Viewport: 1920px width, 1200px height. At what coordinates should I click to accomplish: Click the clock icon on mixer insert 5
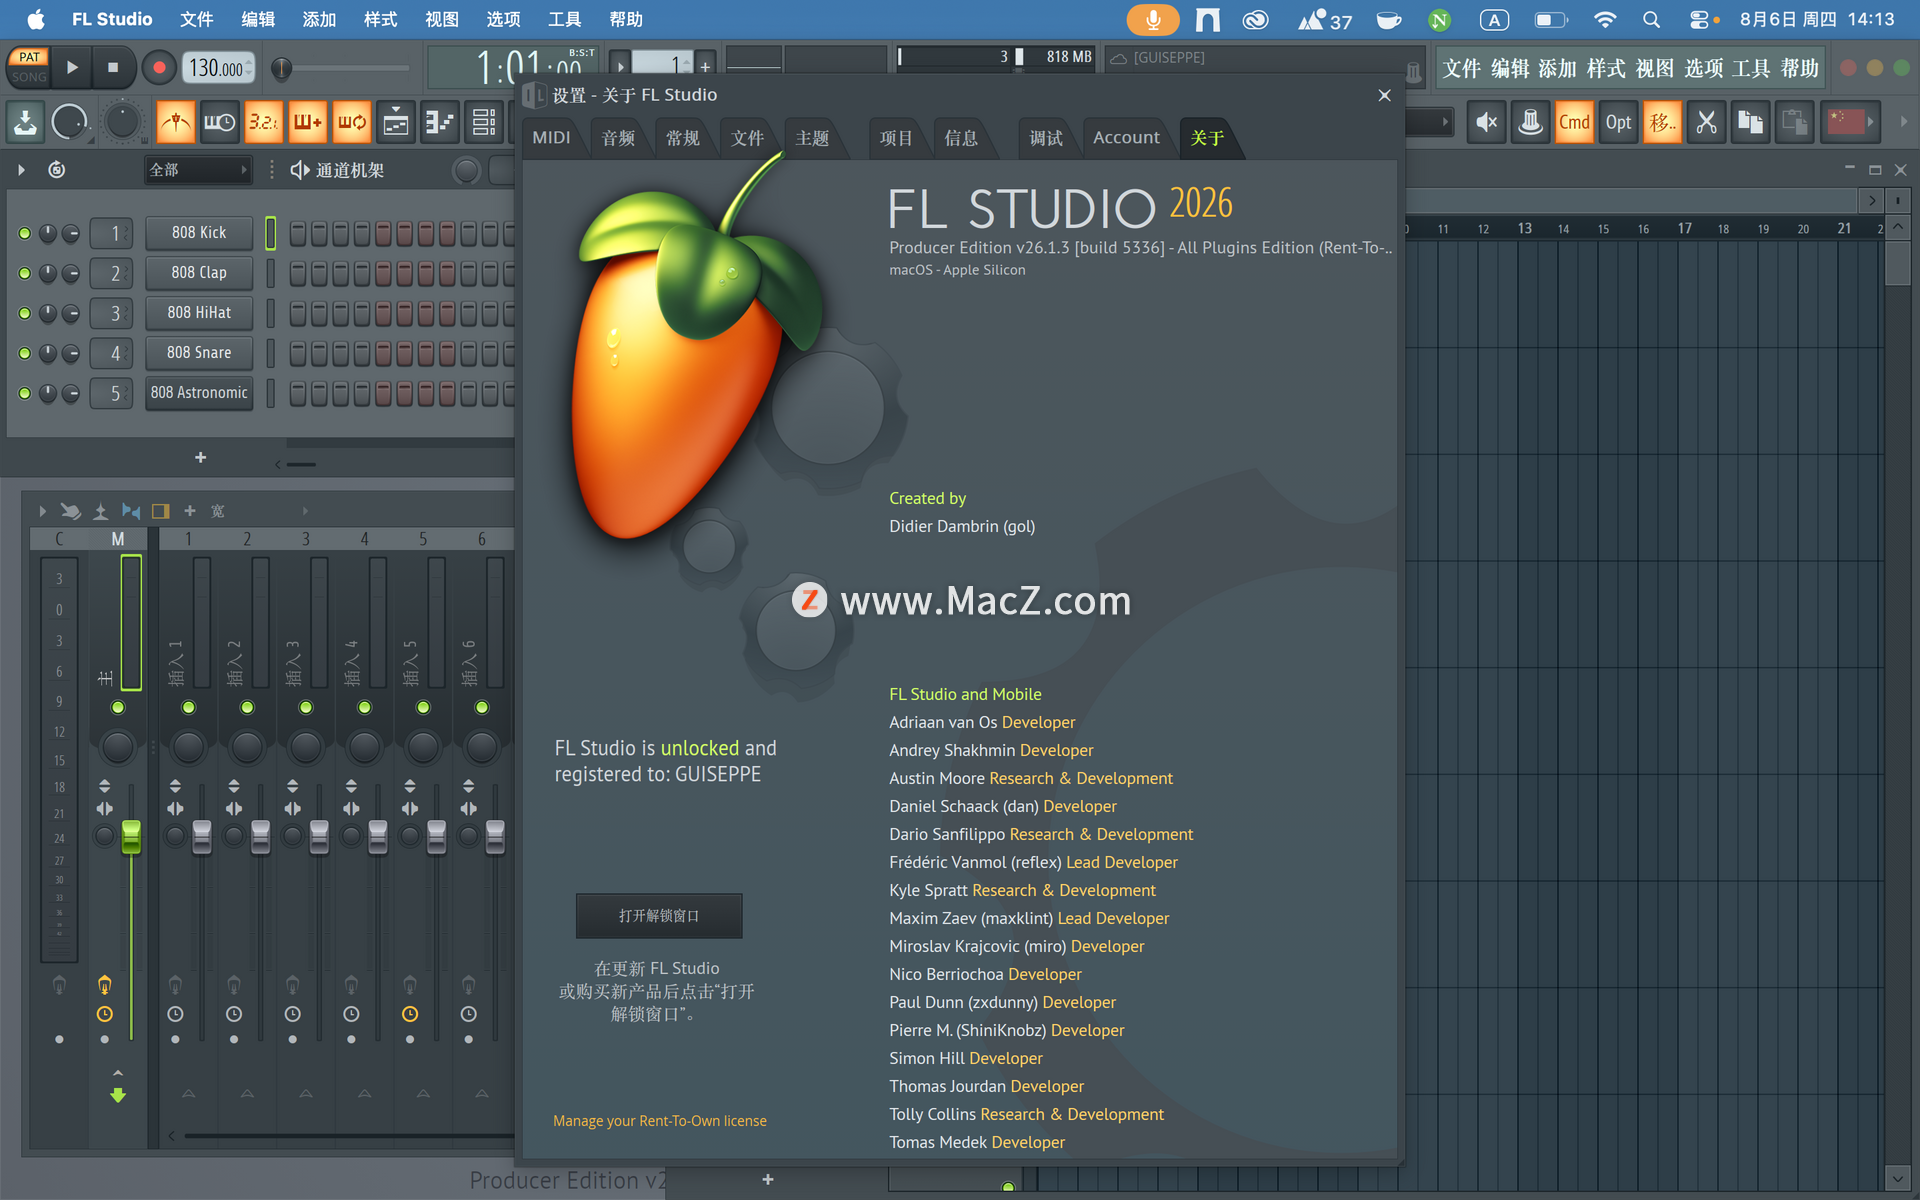pos(410,1014)
